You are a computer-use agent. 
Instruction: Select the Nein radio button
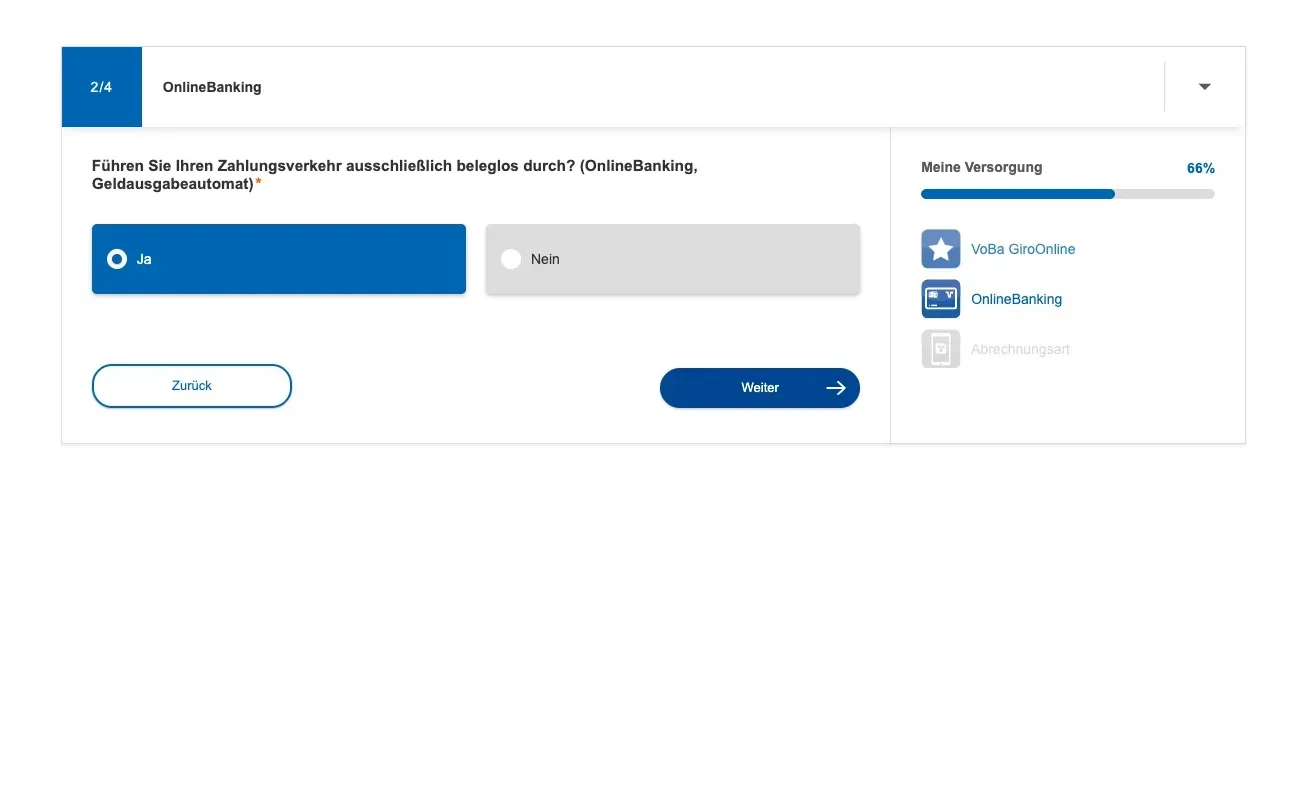pyautogui.click(x=511, y=259)
